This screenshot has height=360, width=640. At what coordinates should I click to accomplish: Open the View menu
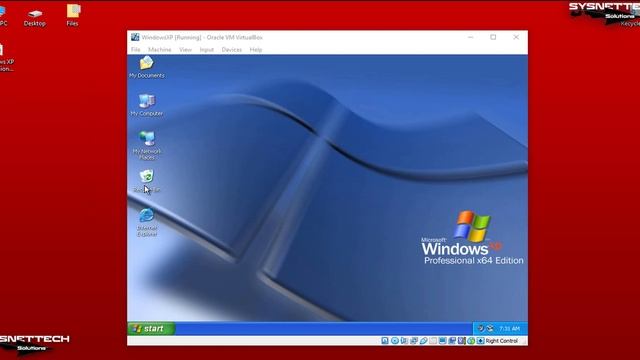(x=185, y=50)
